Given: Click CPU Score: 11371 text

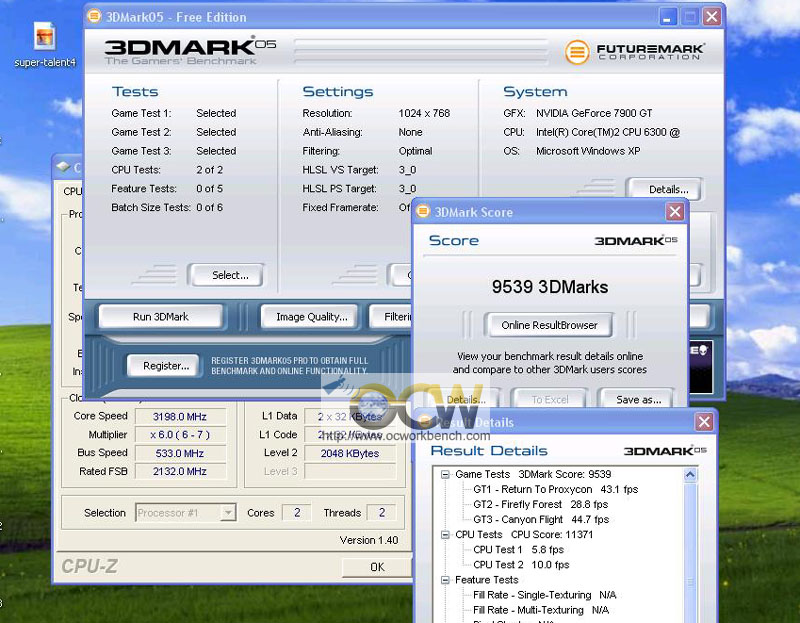Looking at the screenshot, I should (x=552, y=535).
